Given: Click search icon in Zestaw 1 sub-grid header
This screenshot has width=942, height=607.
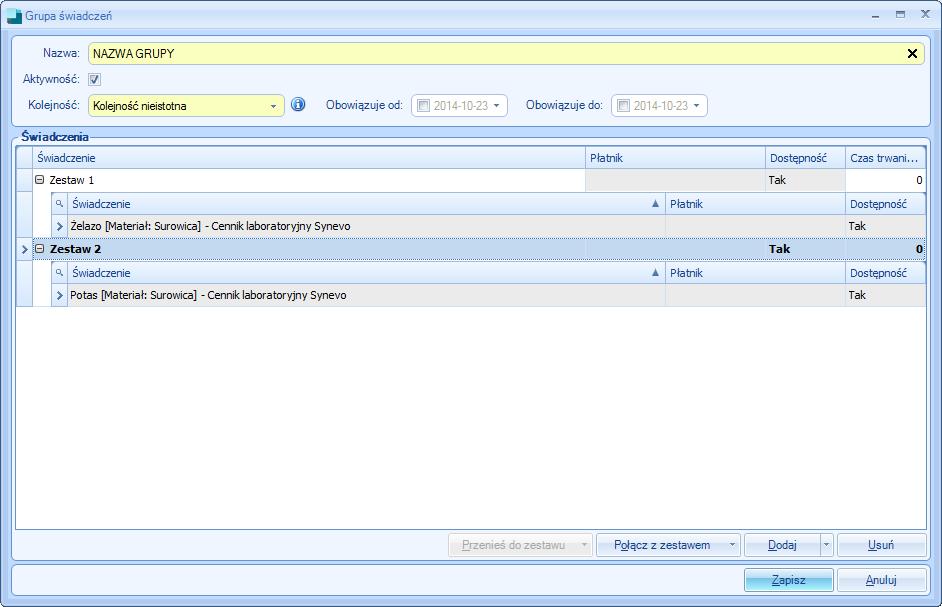Looking at the screenshot, I should point(59,204).
